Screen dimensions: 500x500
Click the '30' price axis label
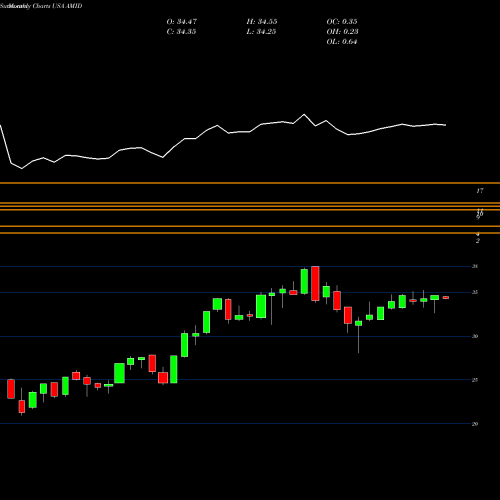(475, 336)
